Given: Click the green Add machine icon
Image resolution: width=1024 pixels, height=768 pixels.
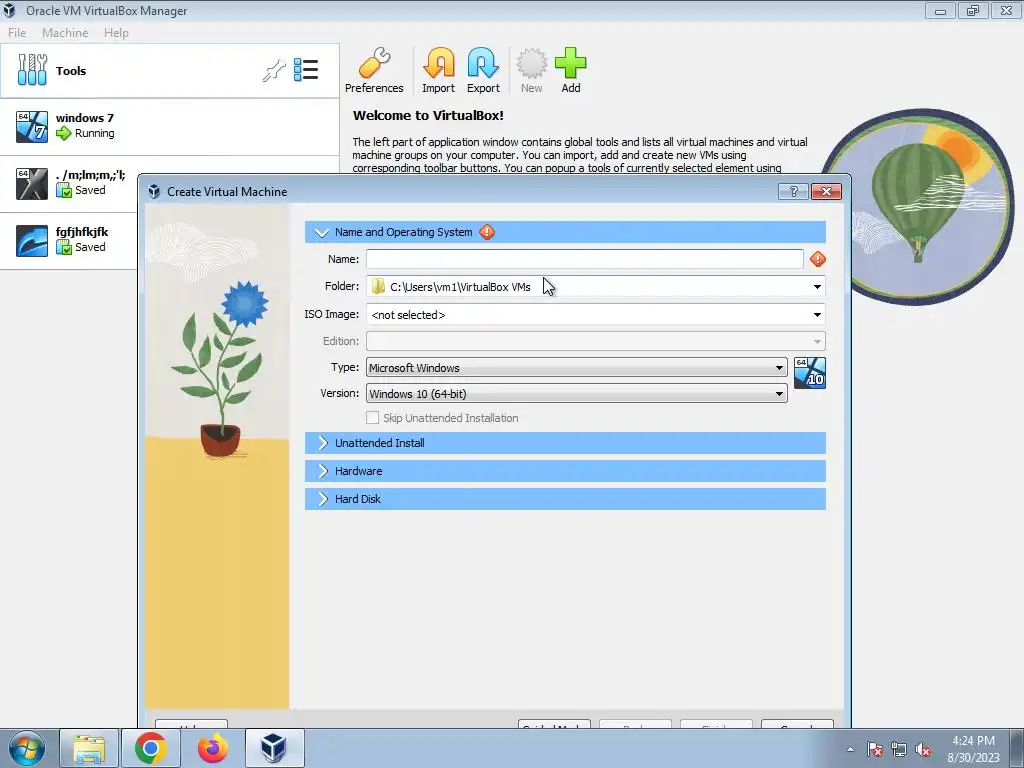Looking at the screenshot, I should tap(571, 71).
